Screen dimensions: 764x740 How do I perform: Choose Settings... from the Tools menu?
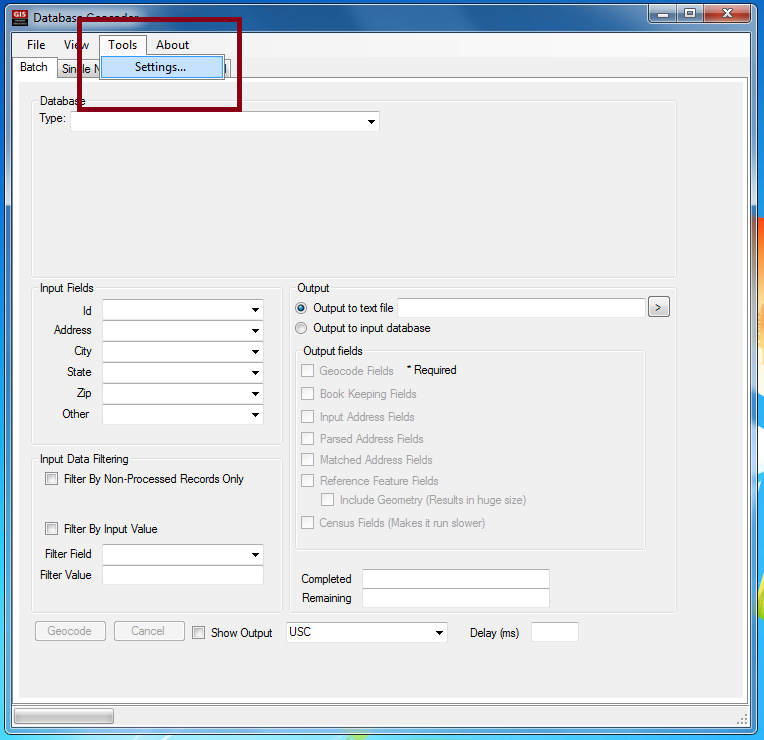pos(160,67)
